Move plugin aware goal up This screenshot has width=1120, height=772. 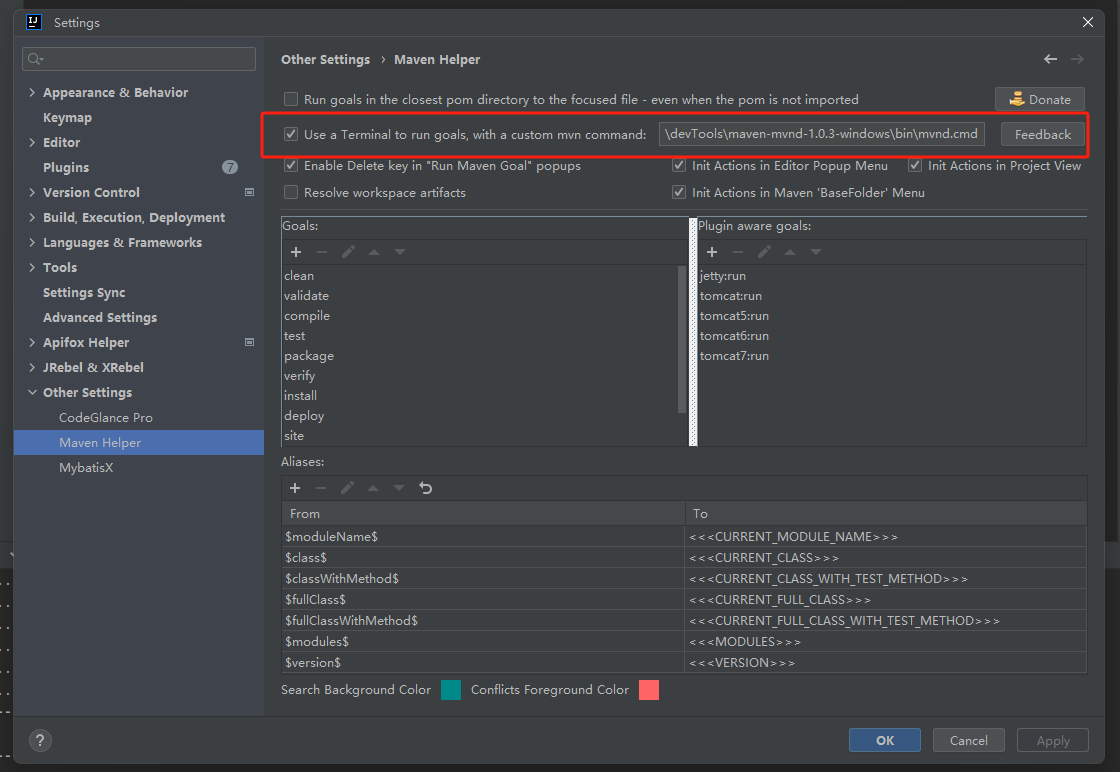point(790,252)
